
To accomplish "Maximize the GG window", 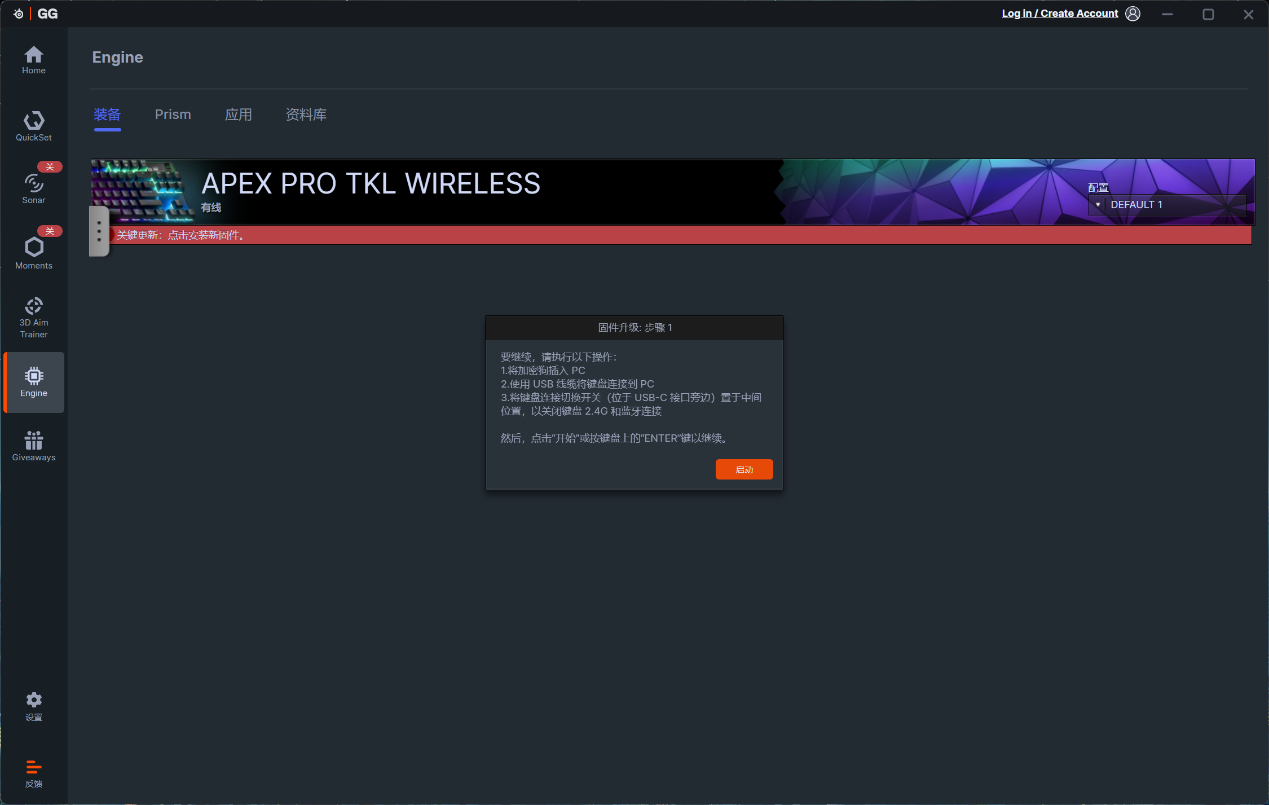I will [1208, 14].
